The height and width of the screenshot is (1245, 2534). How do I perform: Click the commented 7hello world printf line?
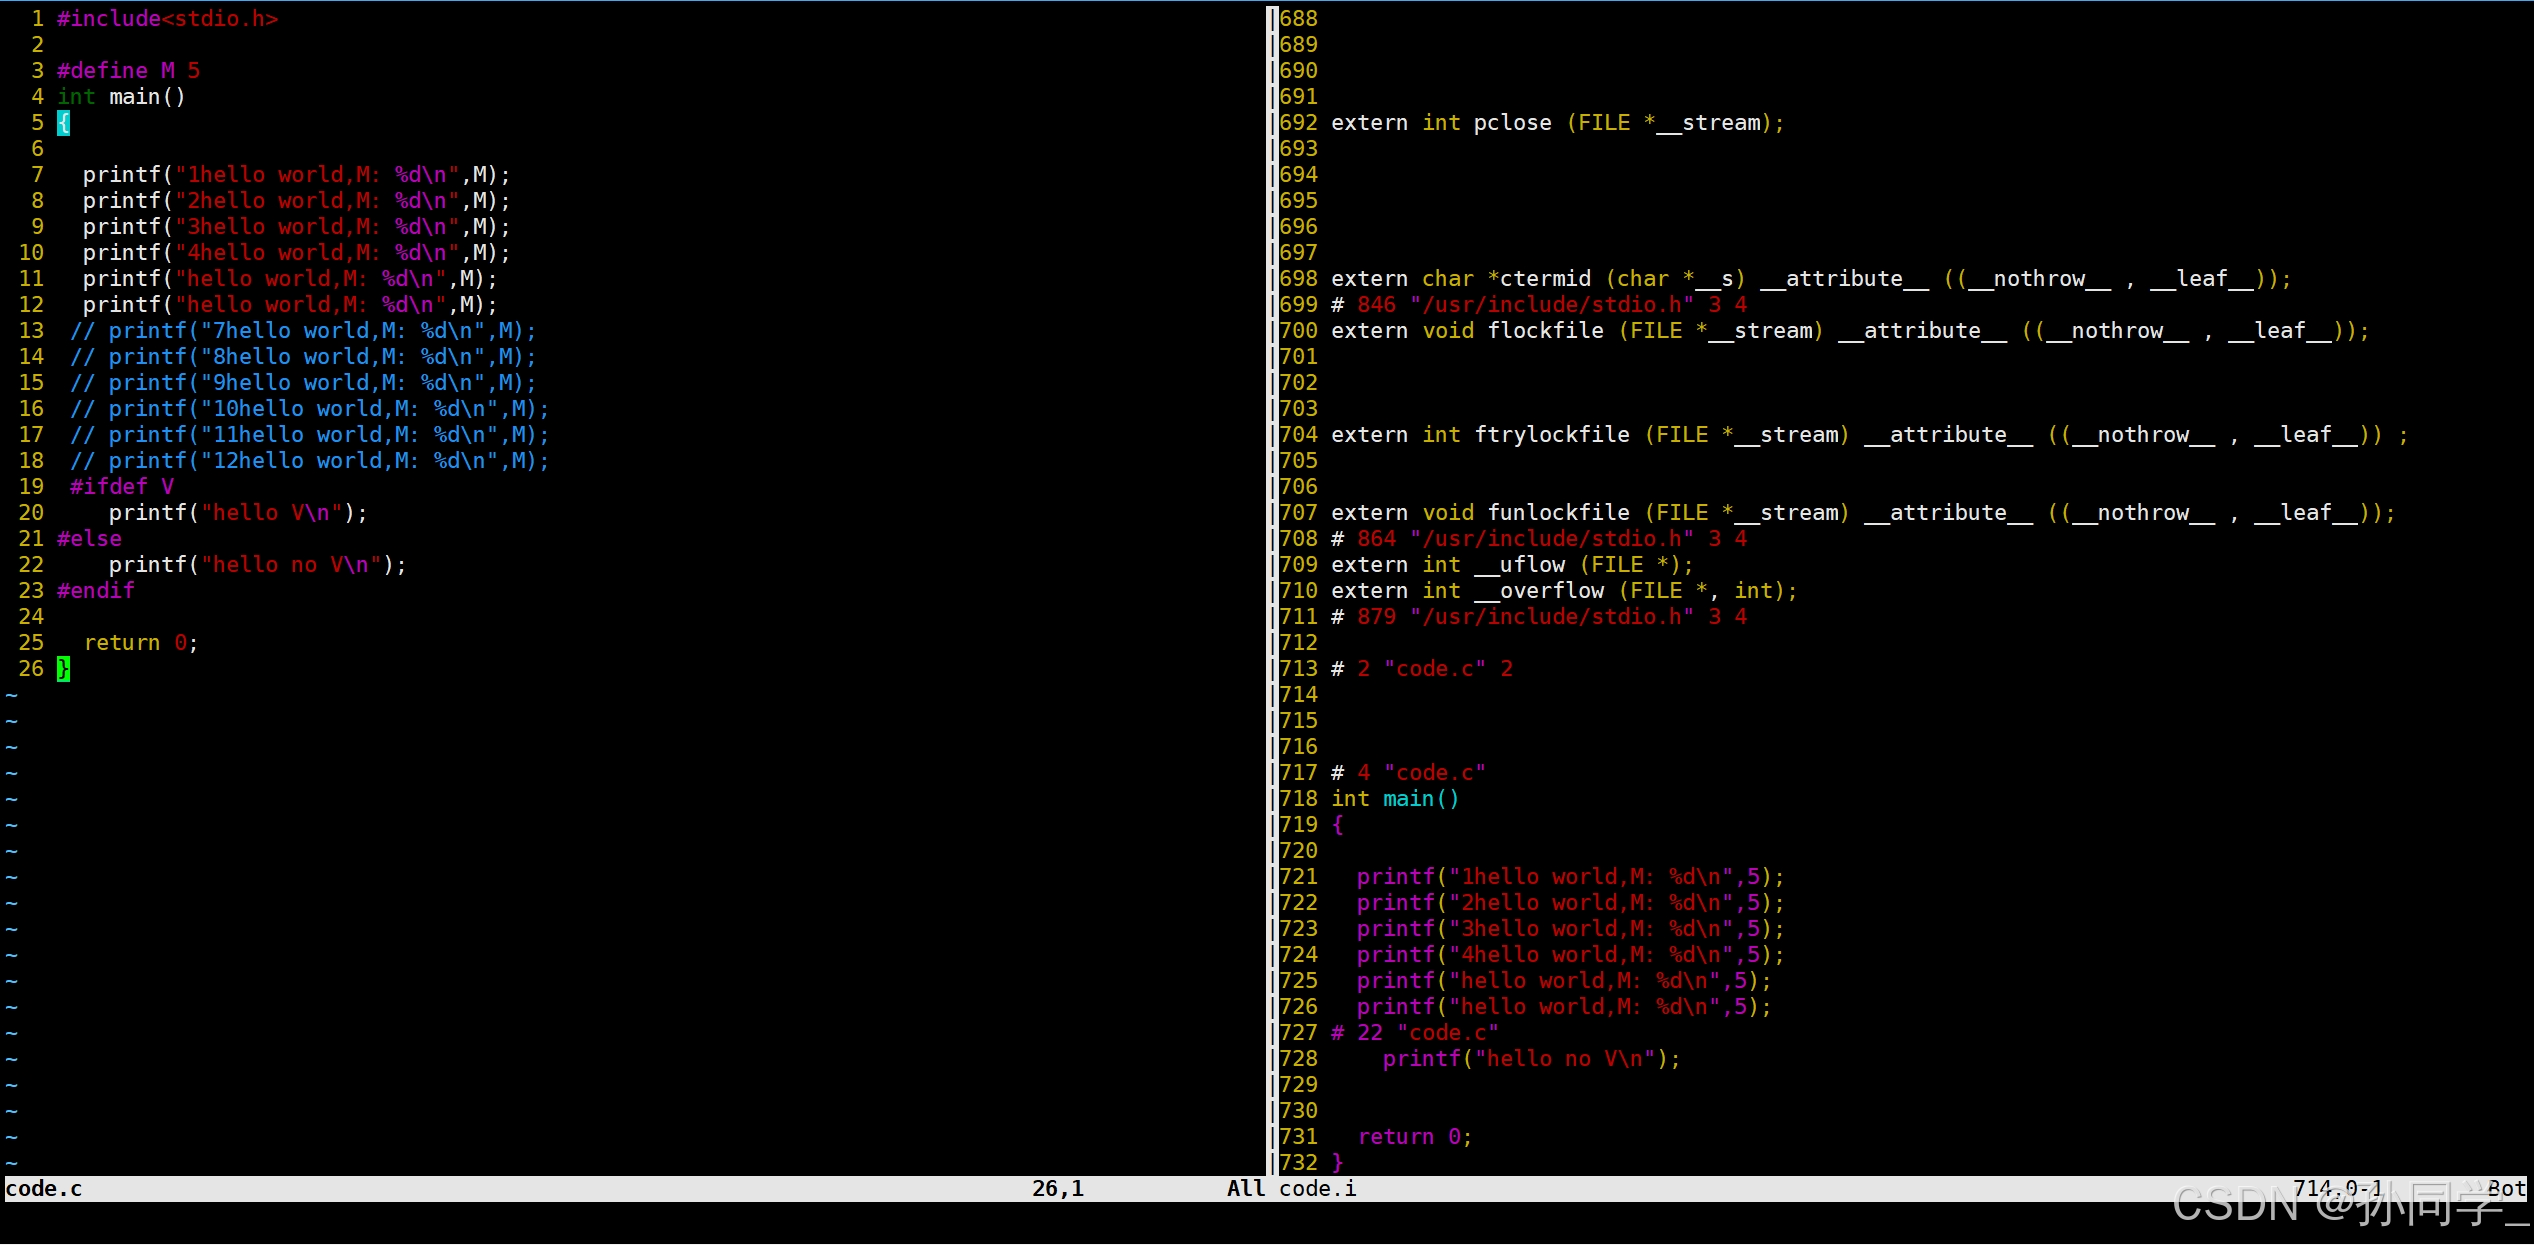point(303,330)
